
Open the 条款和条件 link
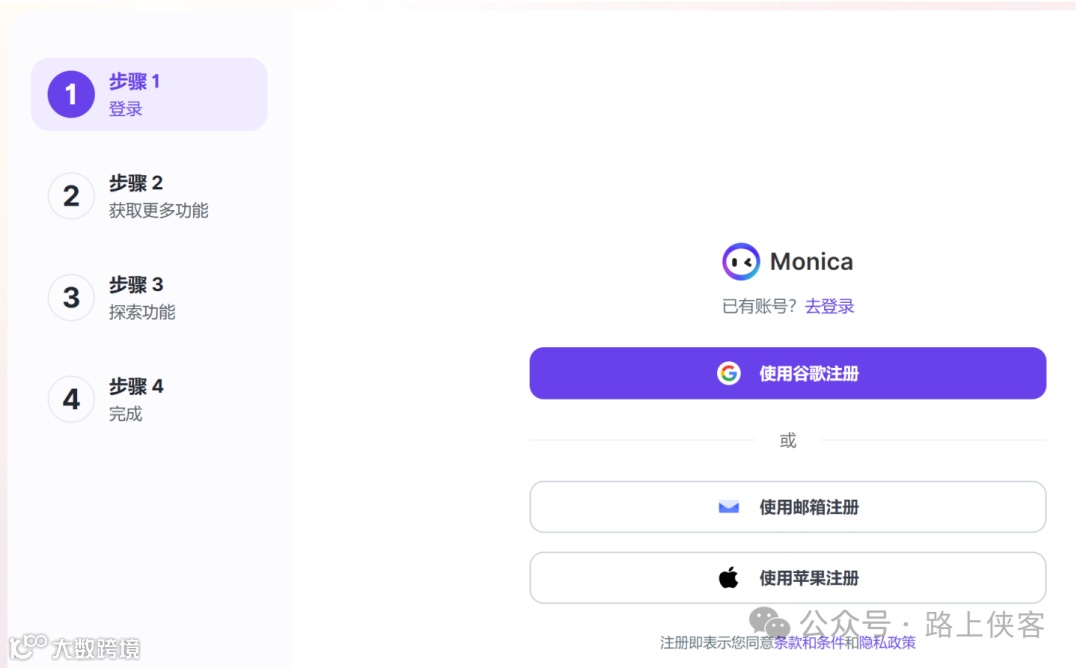808,643
